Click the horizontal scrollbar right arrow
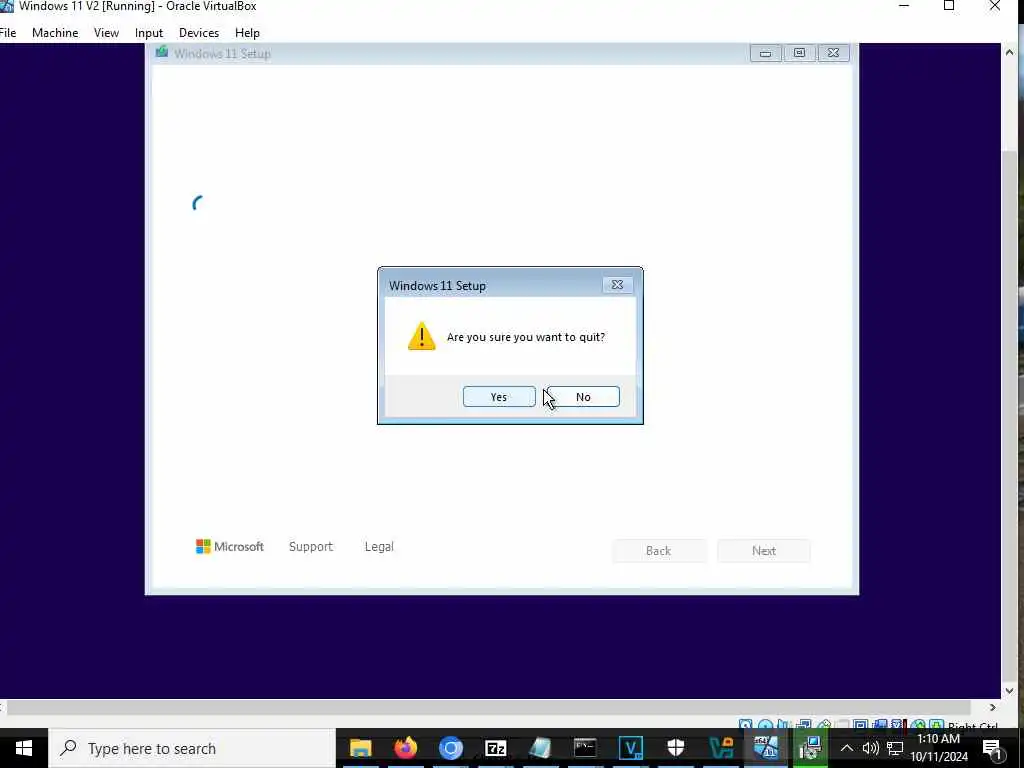The image size is (1024, 768). coord(993,707)
